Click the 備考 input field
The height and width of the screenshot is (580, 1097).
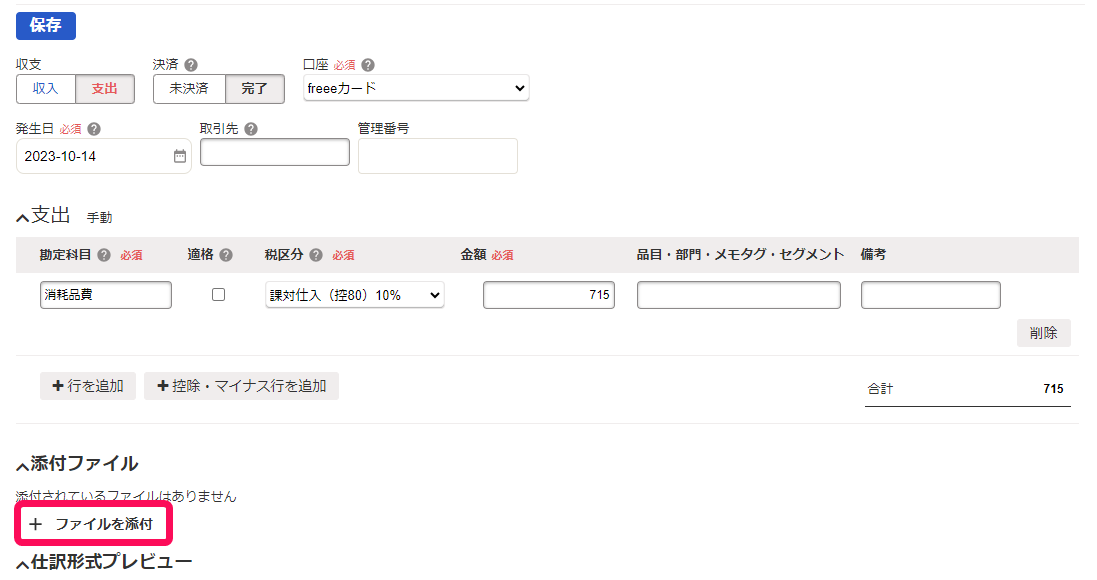pos(930,295)
